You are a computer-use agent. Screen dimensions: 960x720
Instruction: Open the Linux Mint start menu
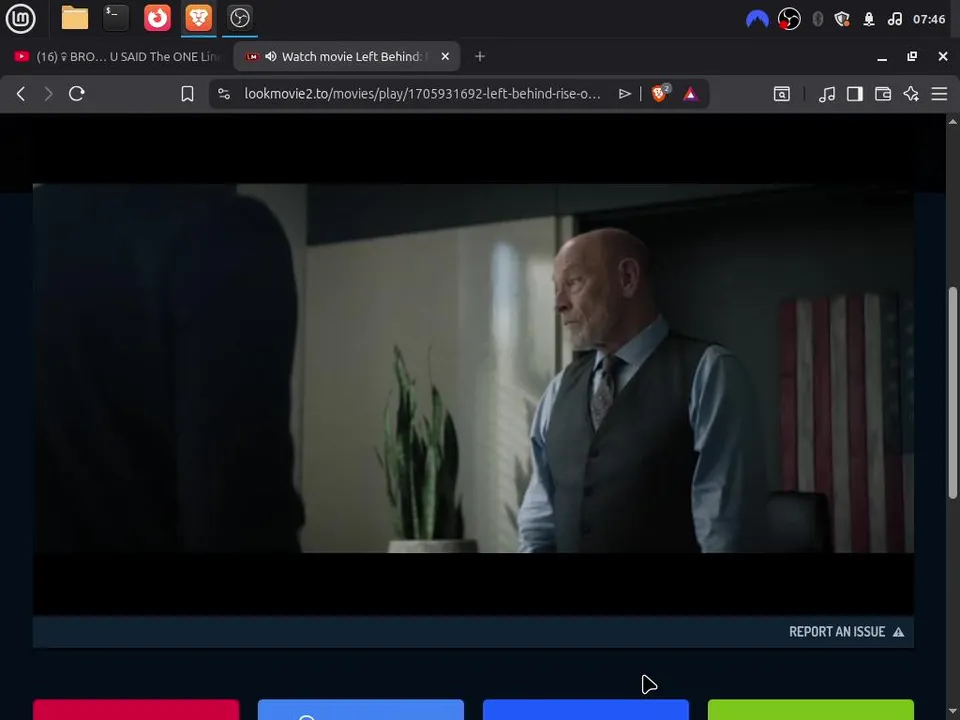20,18
